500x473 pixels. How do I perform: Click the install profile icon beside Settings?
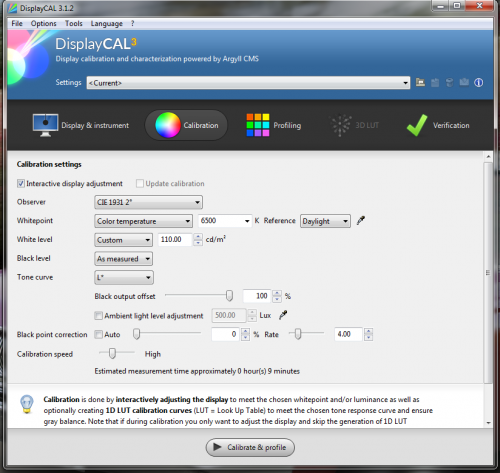point(435,82)
